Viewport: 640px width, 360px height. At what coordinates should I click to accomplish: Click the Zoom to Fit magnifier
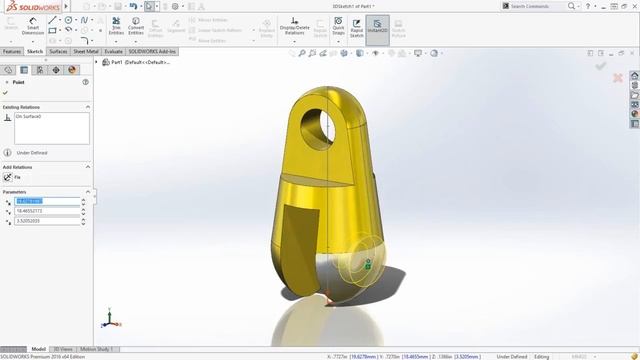coord(302,53)
